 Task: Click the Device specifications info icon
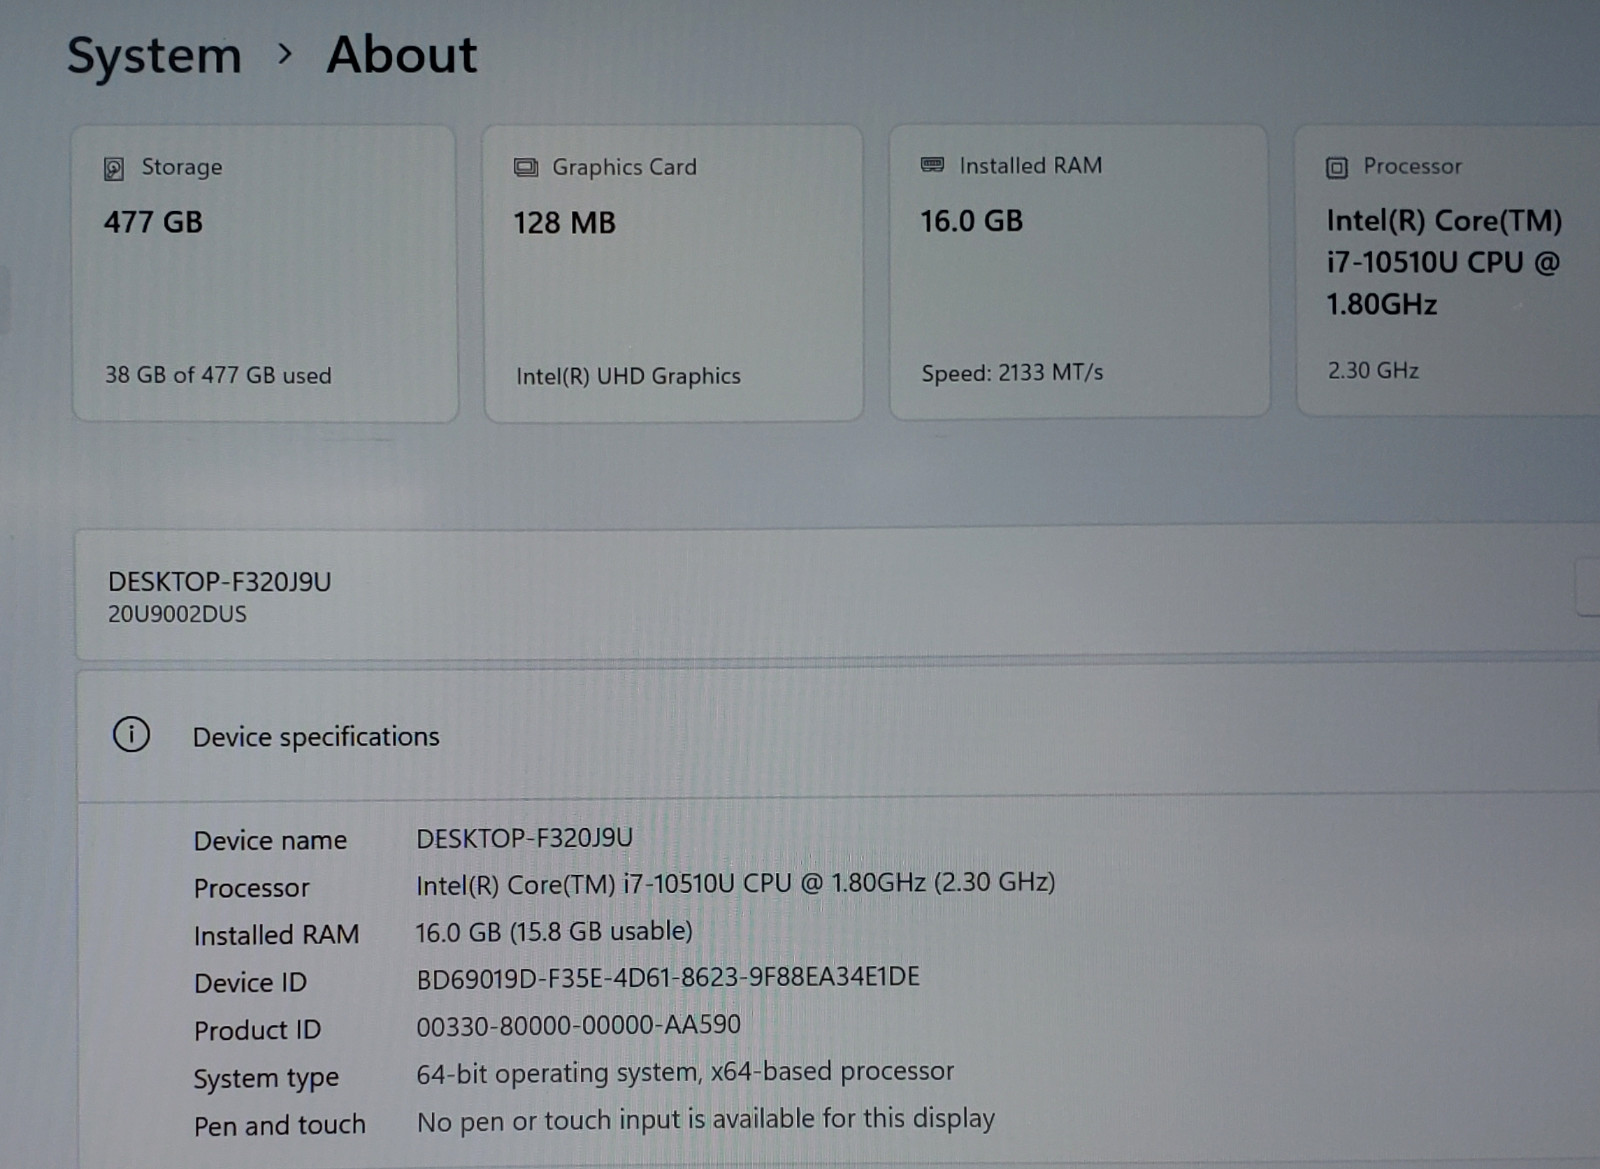(131, 735)
